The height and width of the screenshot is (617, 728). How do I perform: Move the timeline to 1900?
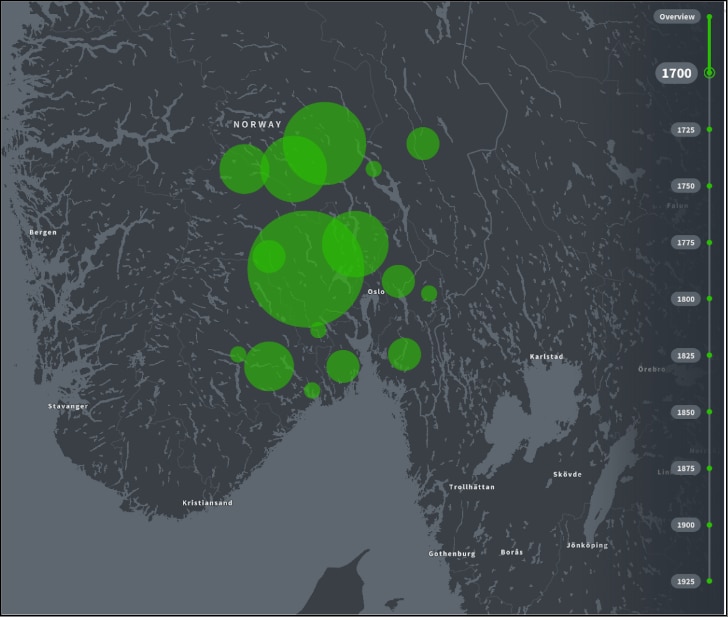coord(685,525)
